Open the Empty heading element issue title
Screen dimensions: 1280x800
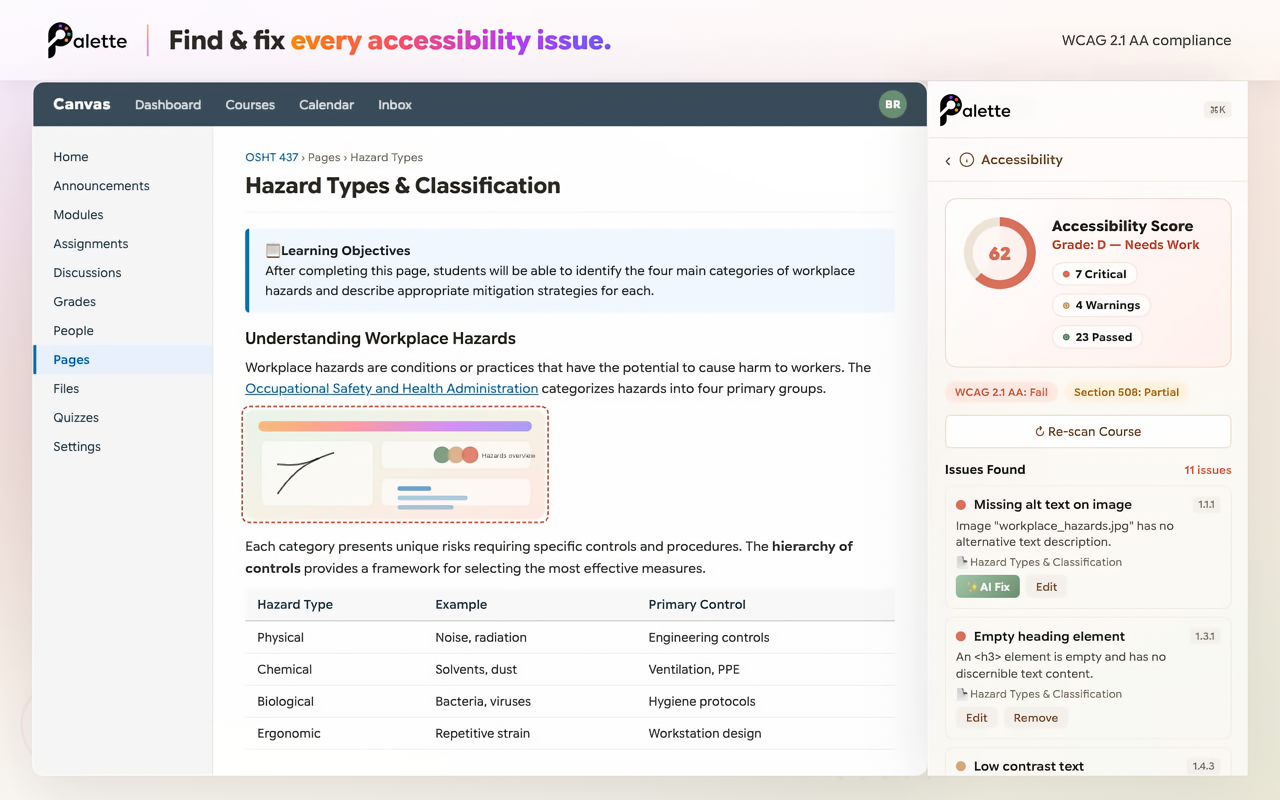(1049, 636)
